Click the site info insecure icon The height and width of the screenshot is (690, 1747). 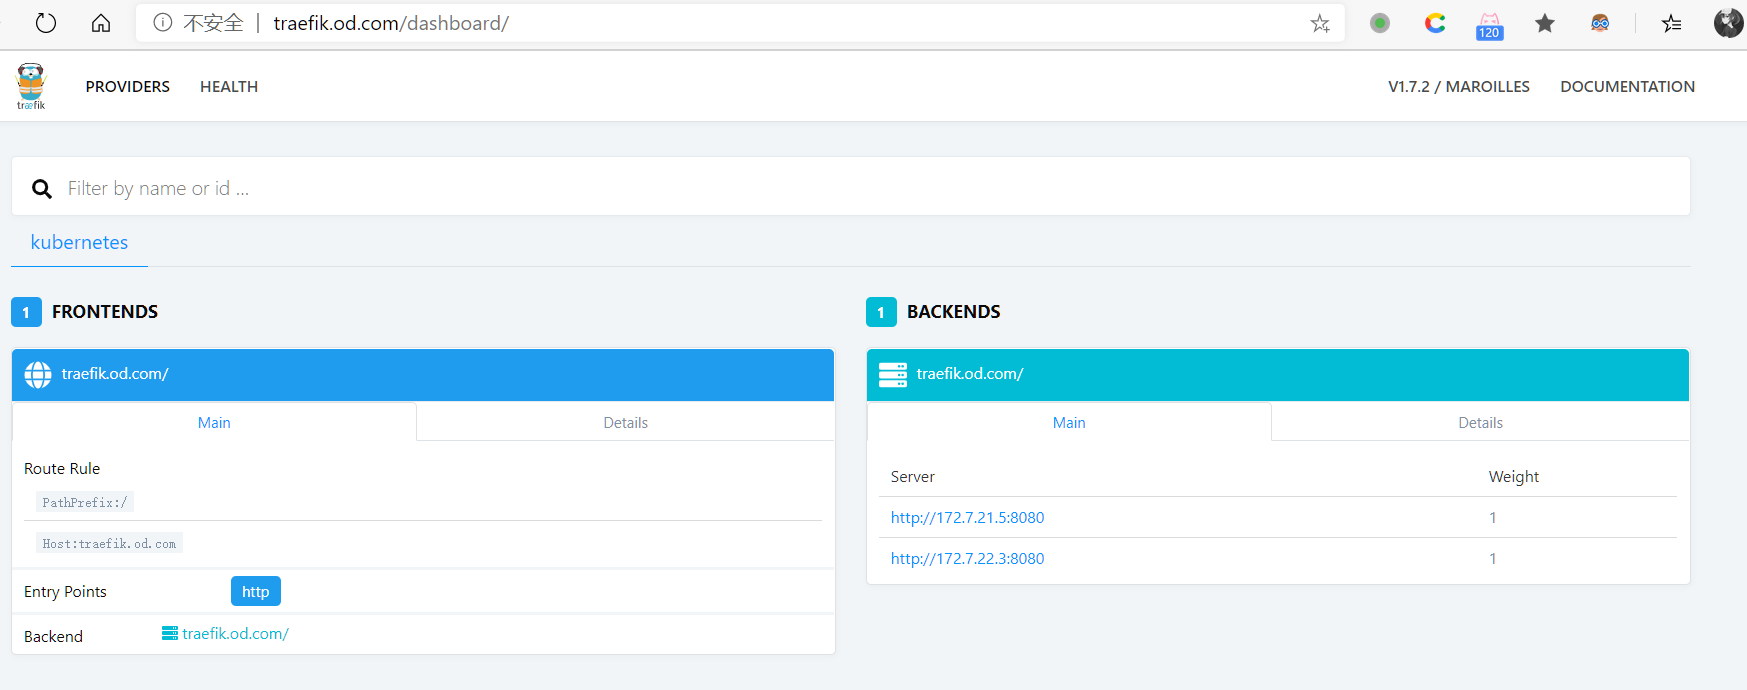[x=162, y=22]
